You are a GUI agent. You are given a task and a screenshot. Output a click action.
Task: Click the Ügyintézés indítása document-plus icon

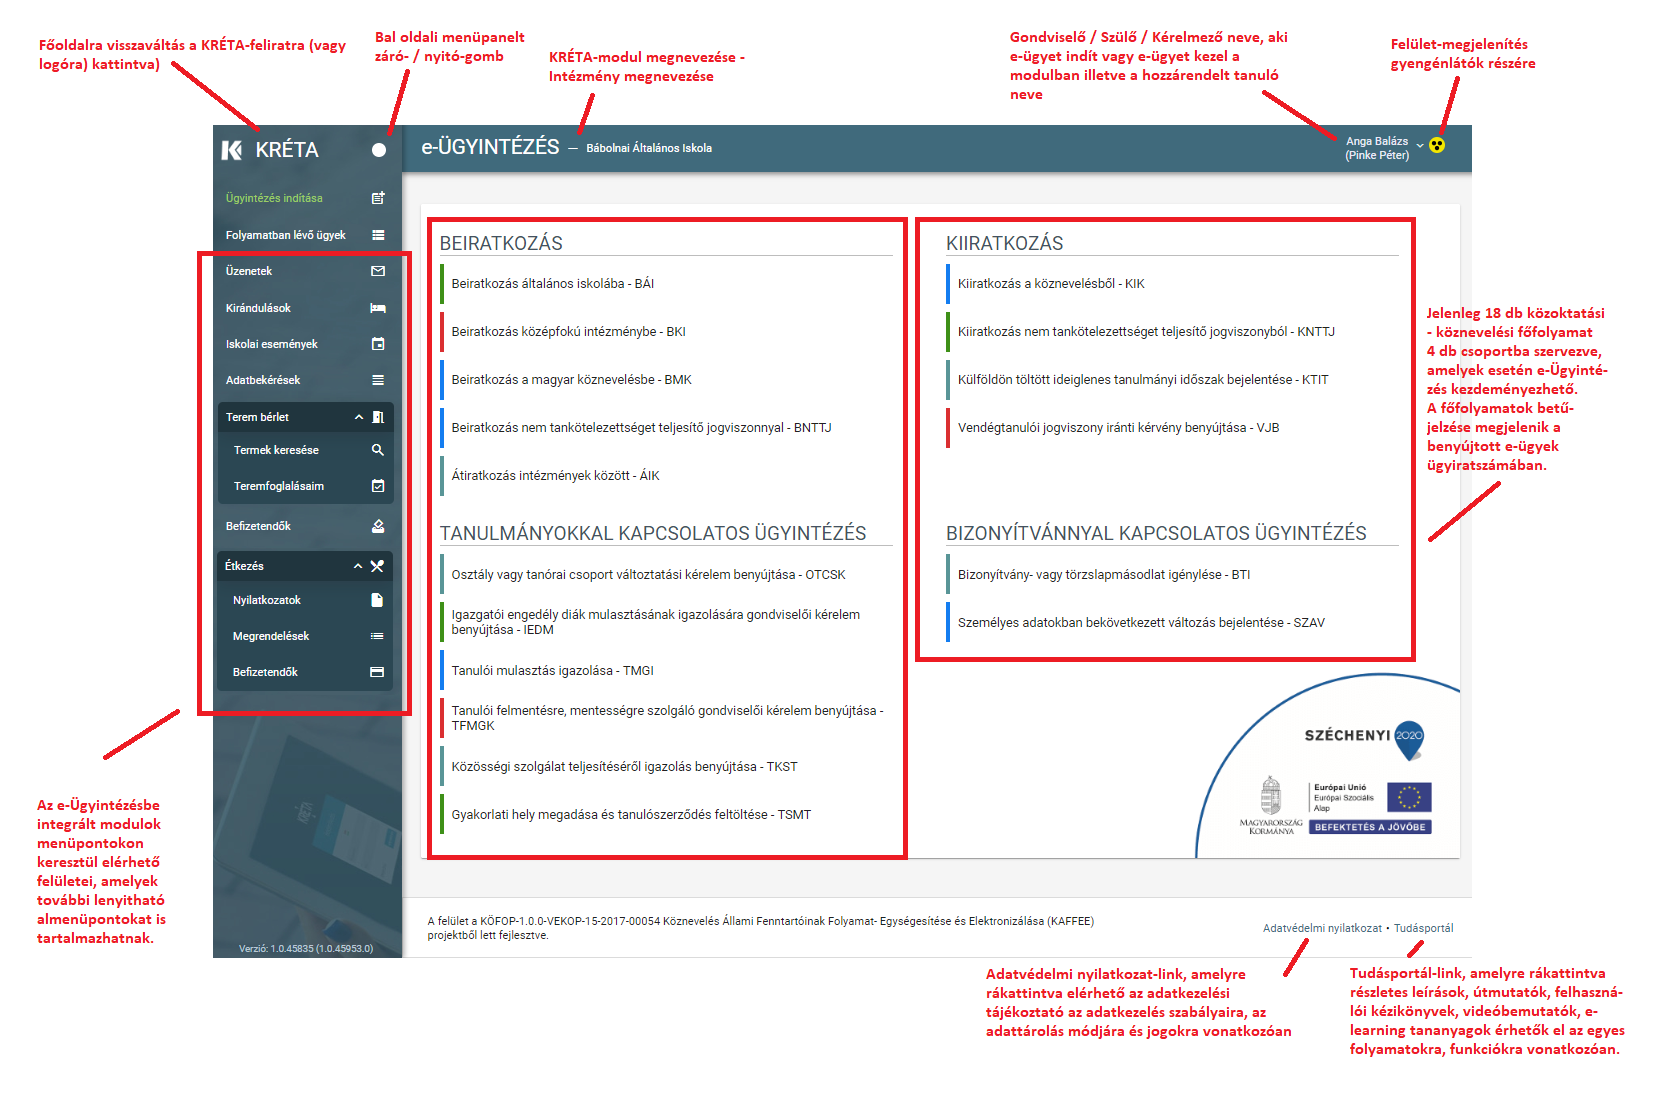(378, 198)
